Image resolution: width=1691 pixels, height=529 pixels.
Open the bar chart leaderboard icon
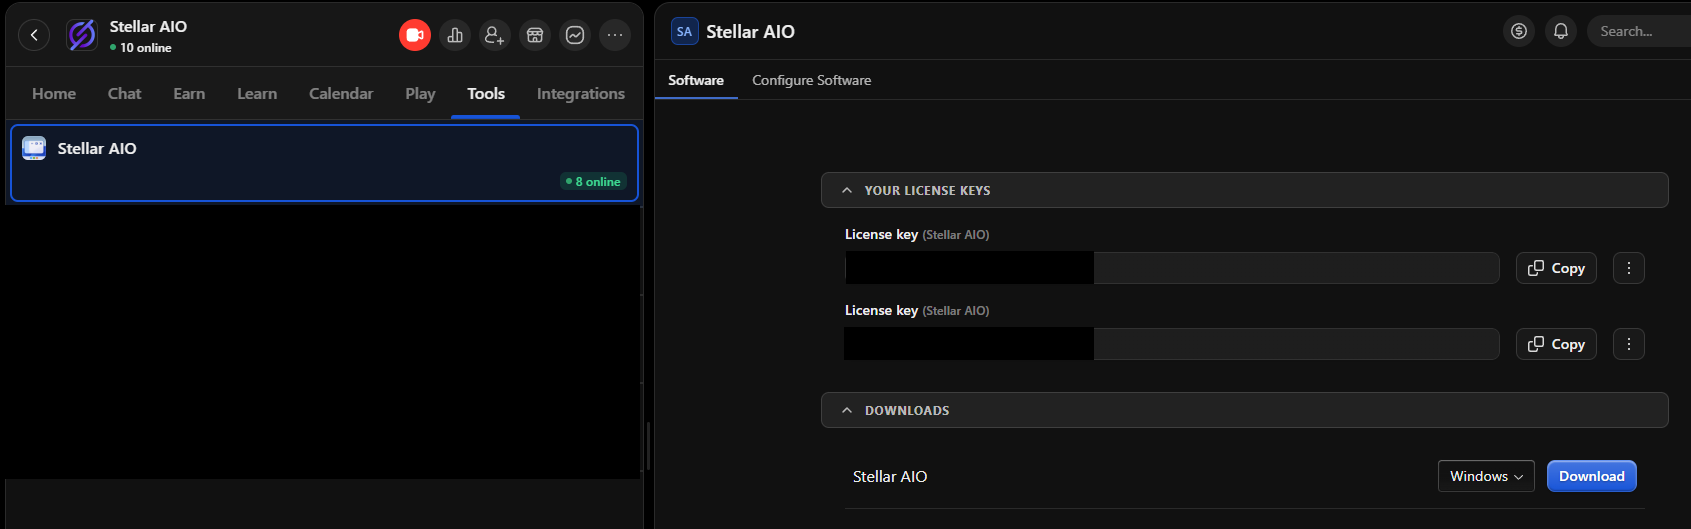pyautogui.click(x=455, y=35)
